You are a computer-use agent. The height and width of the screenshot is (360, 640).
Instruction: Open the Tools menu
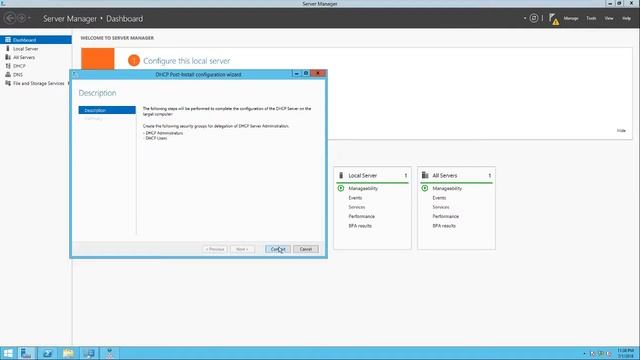point(591,18)
